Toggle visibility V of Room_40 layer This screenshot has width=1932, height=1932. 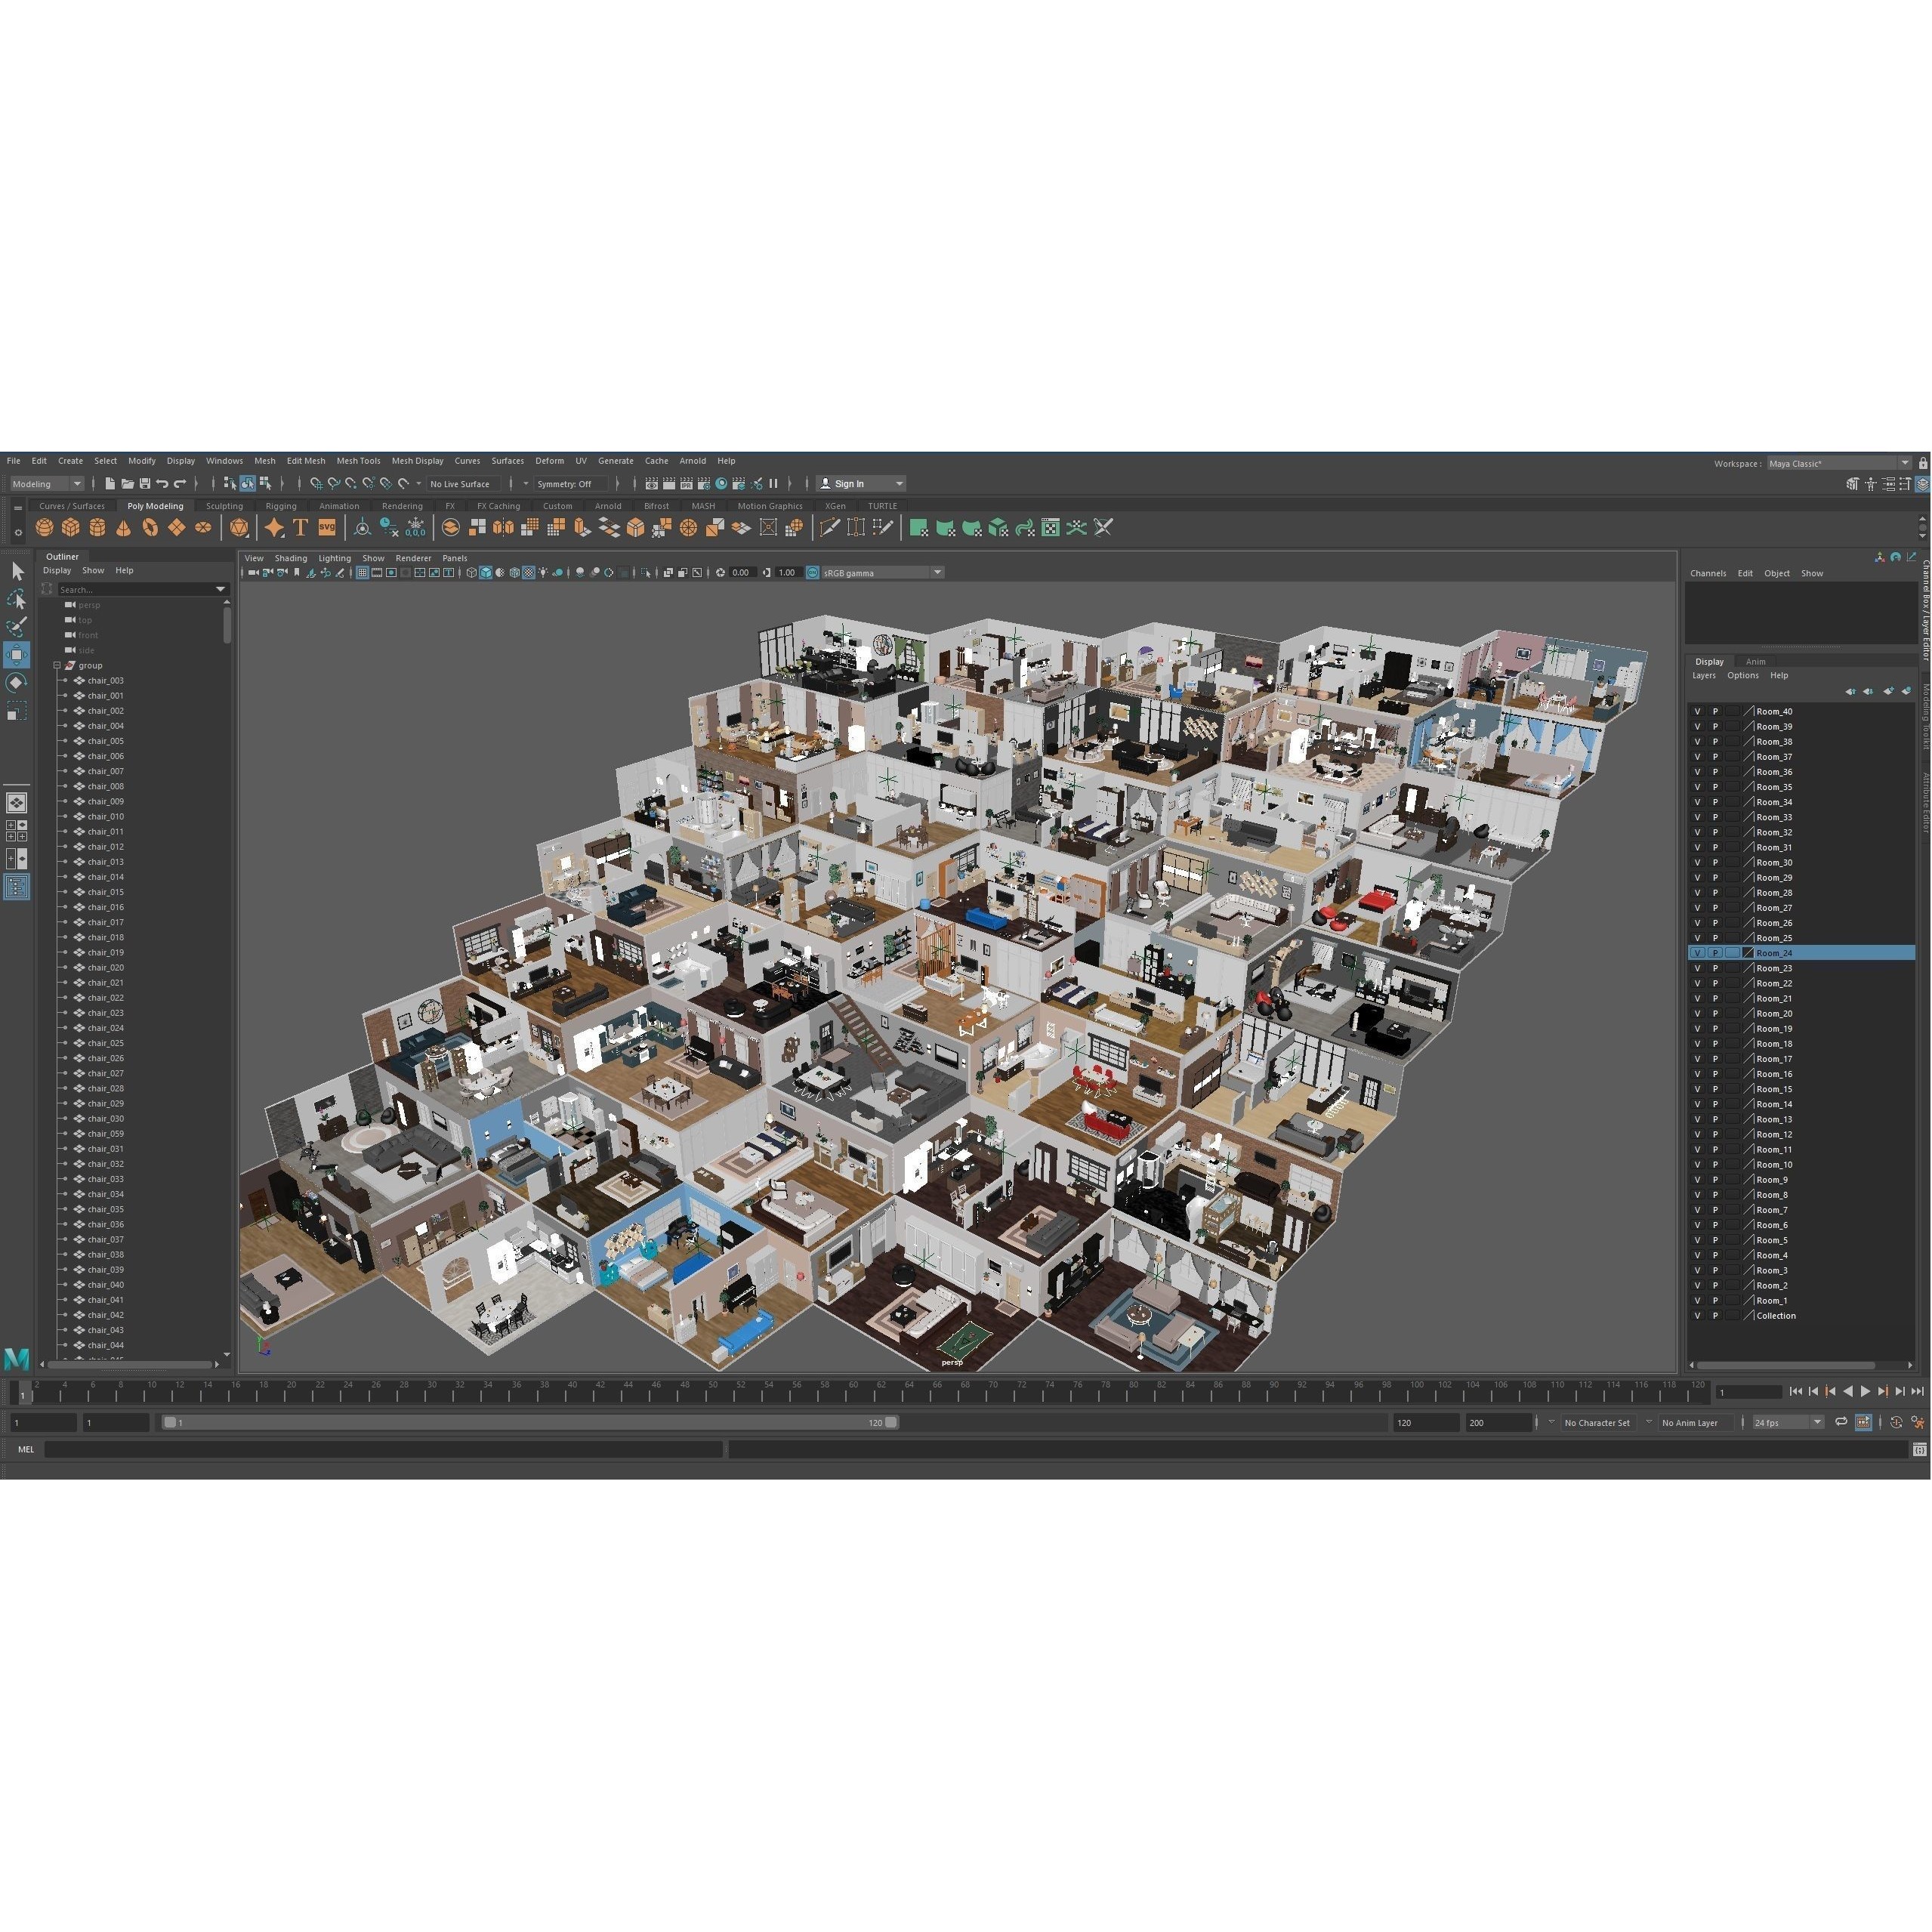pos(1697,712)
